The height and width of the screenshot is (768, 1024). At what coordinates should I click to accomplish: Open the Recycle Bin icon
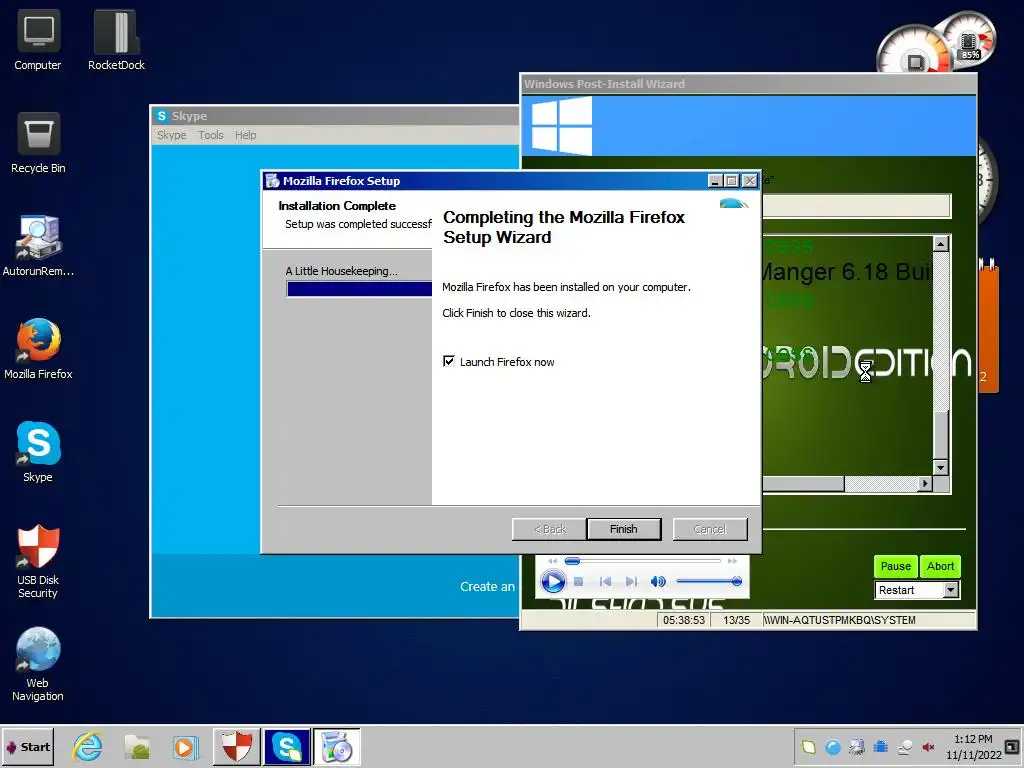(38, 144)
